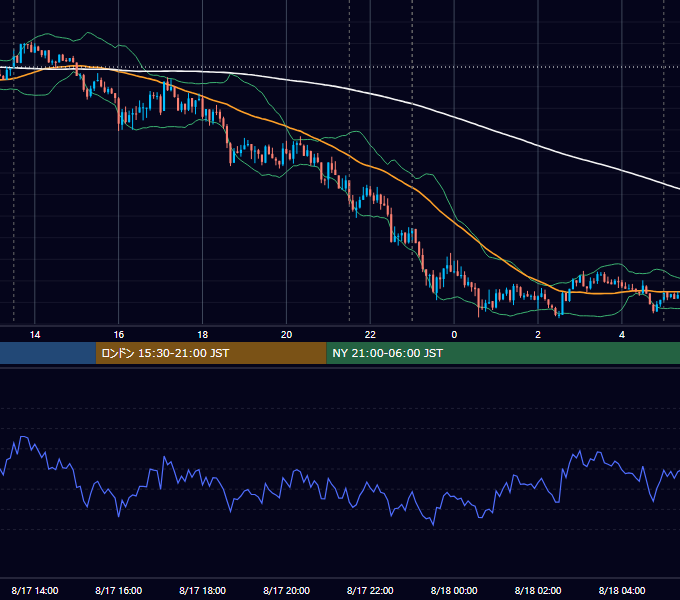Click the 0 hour axis label
Screen dimensions: 680x600
454,335
